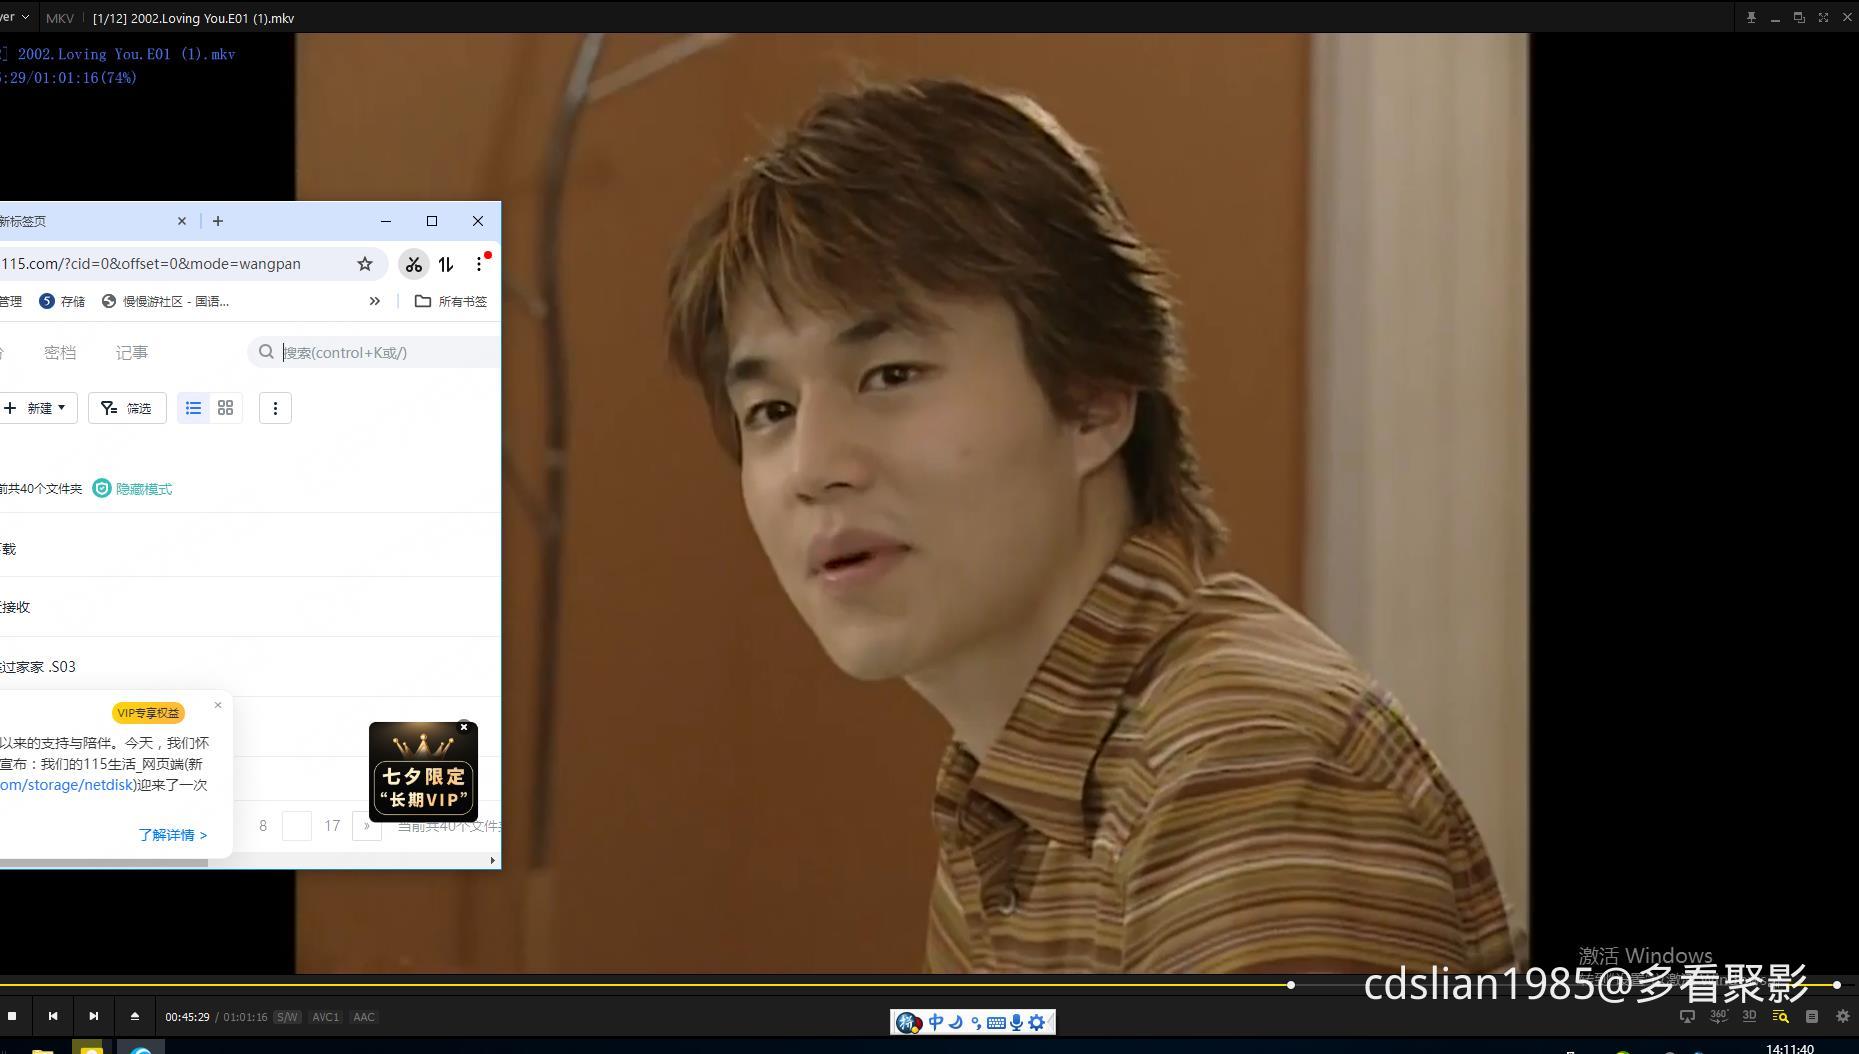Open the 过家家 .S03 folder row
The image size is (1859, 1054).
pyautogui.click(x=250, y=667)
